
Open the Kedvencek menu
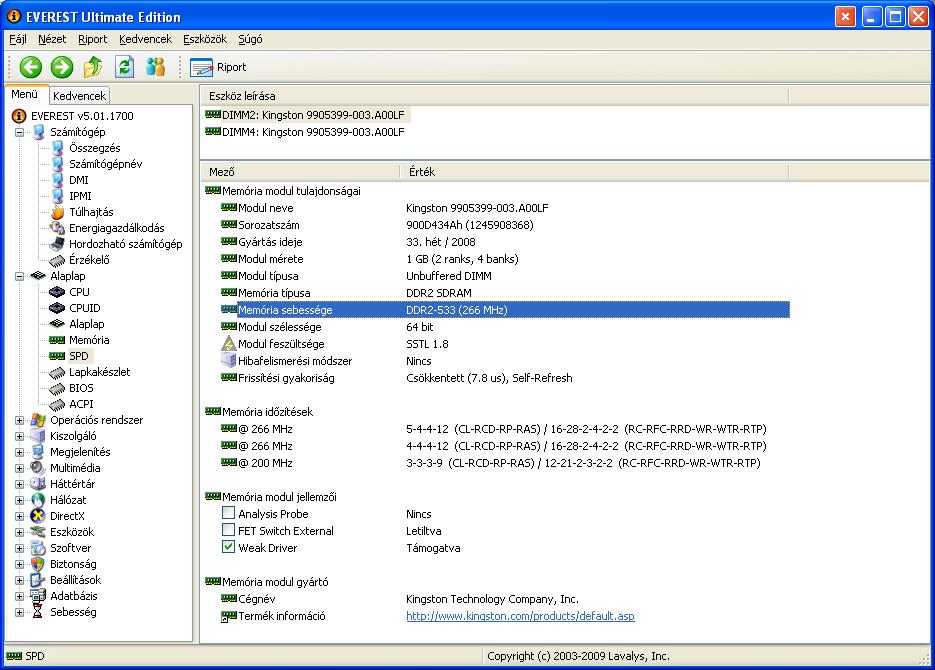145,39
